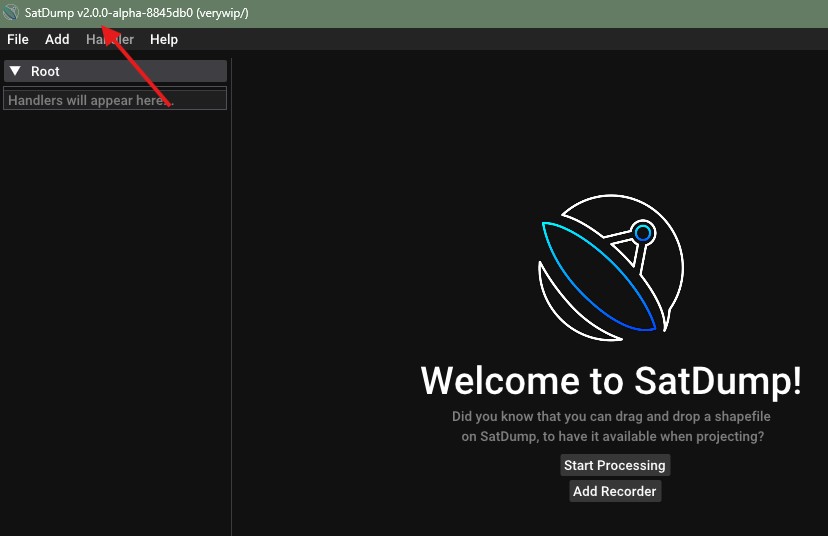Open the Help menu

[164, 39]
